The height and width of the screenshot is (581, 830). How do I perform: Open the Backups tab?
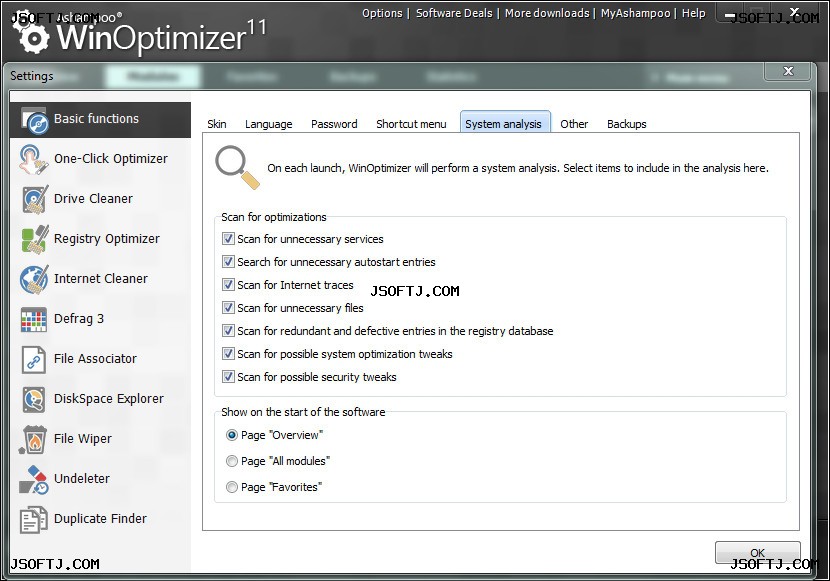[626, 124]
